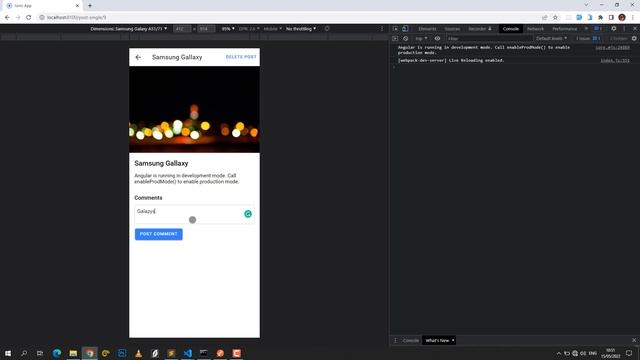The width and height of the screenshot is (640, 360).
Task: Edit the device width field
Action: (x=182, y=29)
